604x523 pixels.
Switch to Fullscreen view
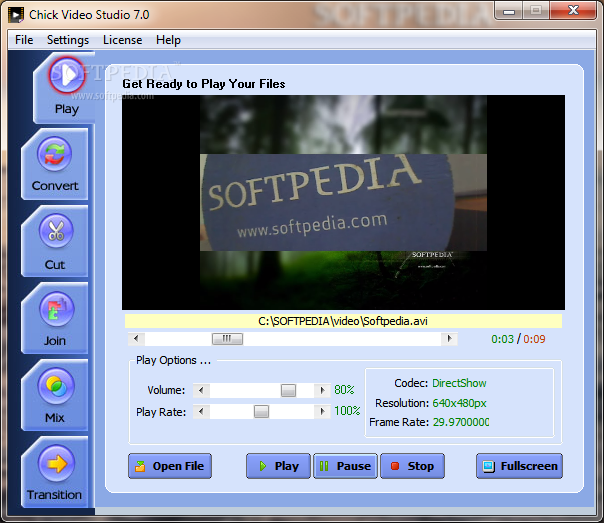pos(519,466)
